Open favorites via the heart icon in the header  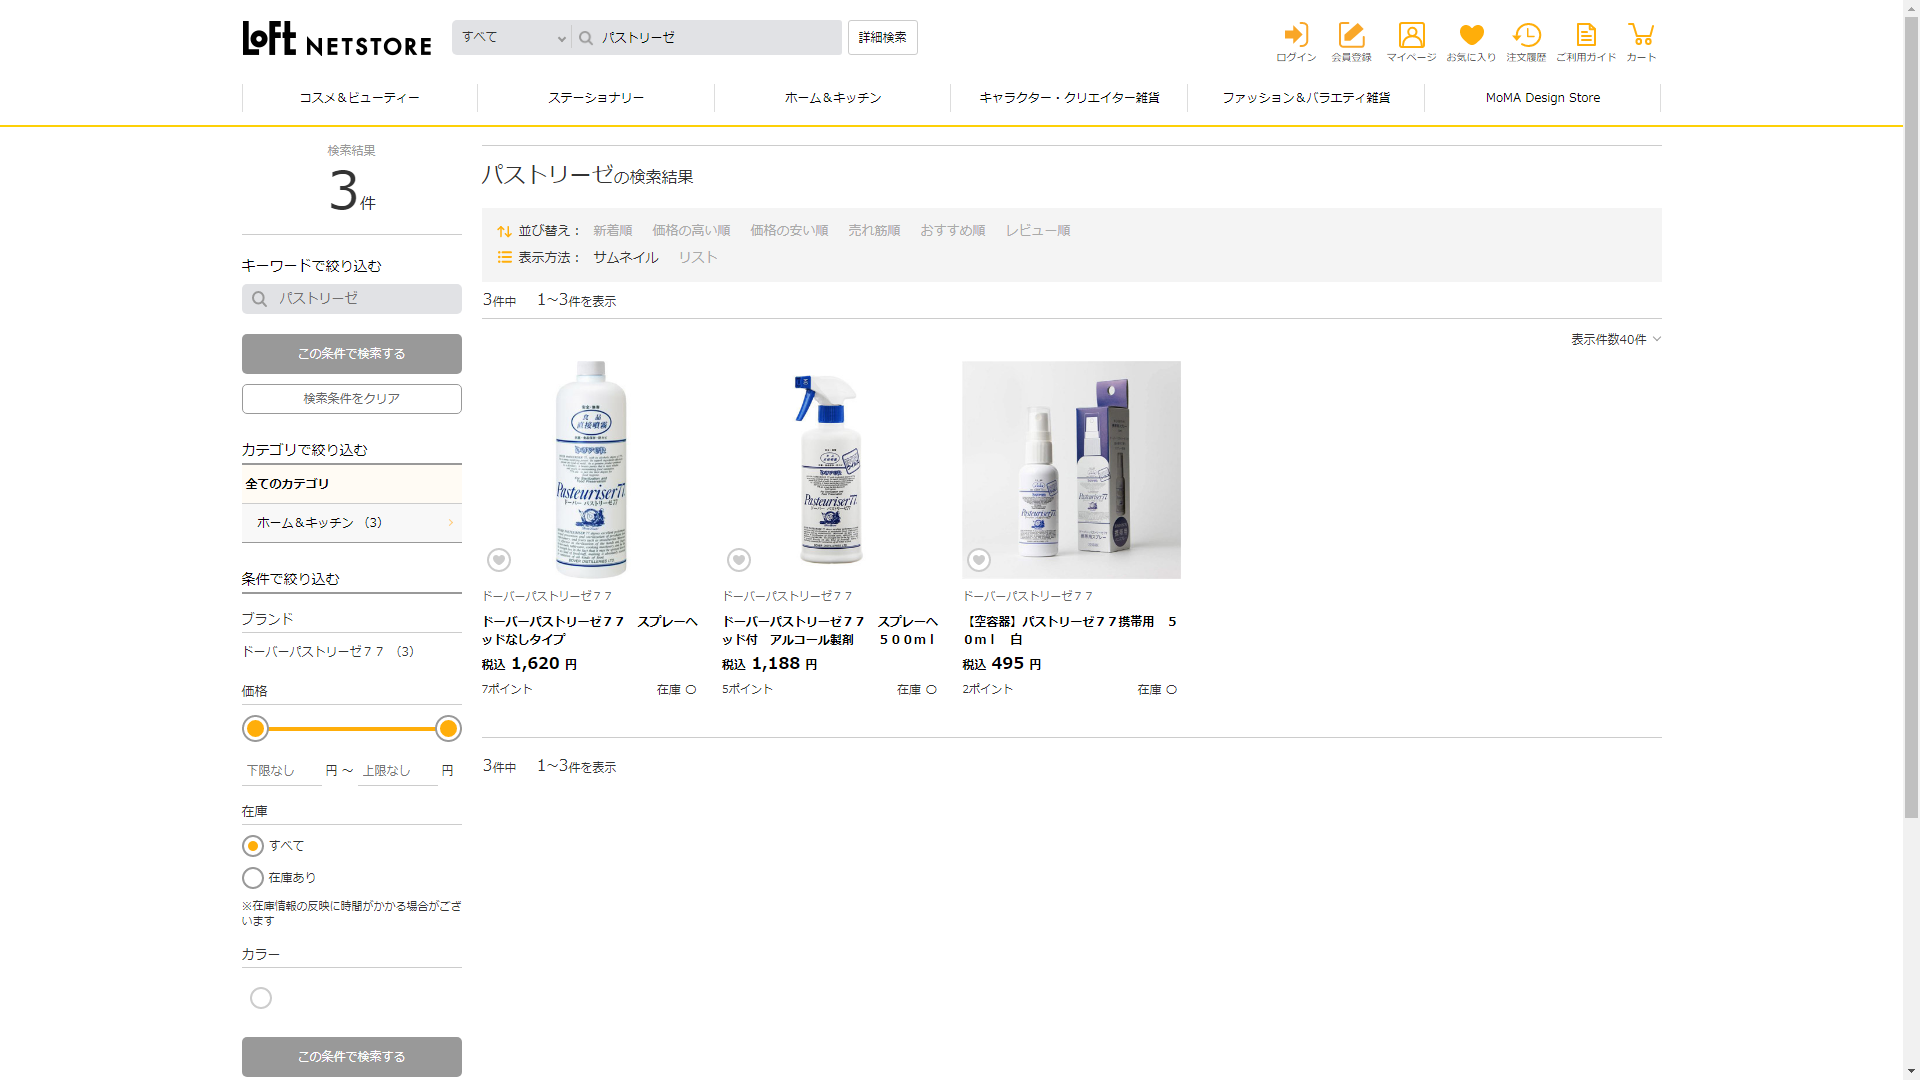1471,37
